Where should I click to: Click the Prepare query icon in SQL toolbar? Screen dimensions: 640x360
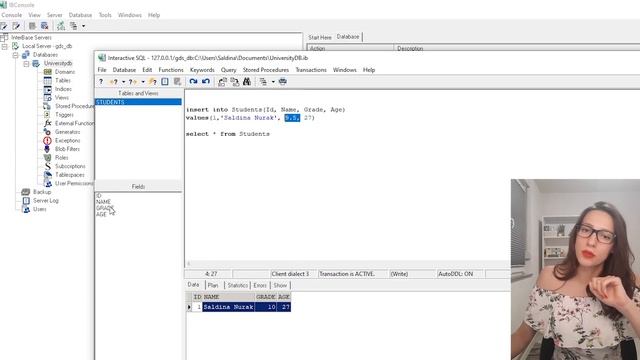tap(165, 82)
